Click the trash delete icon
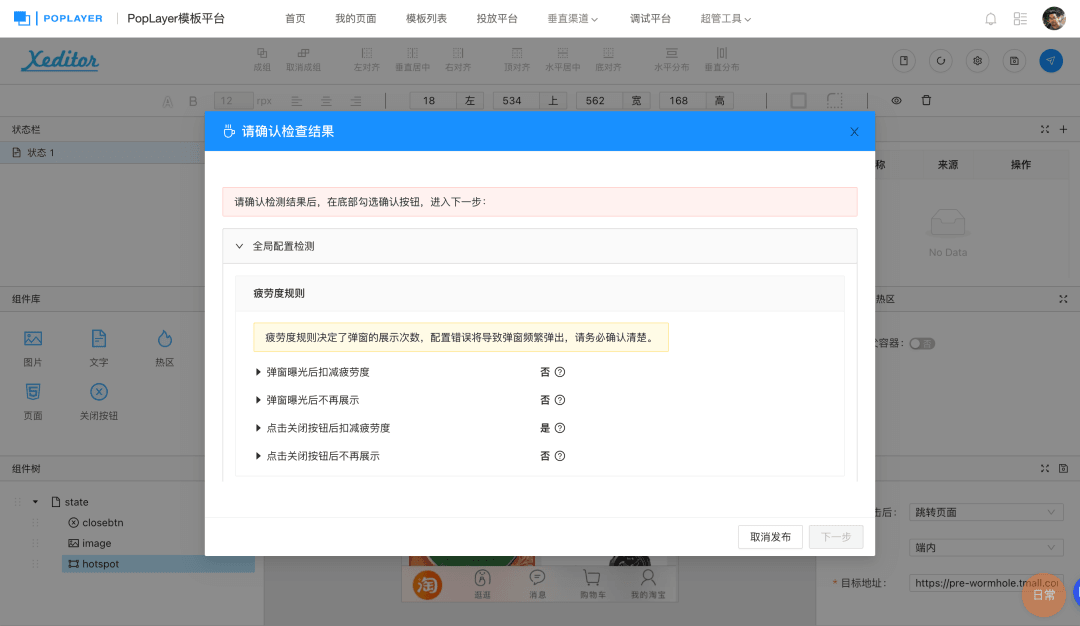 (x=926, y=101)
